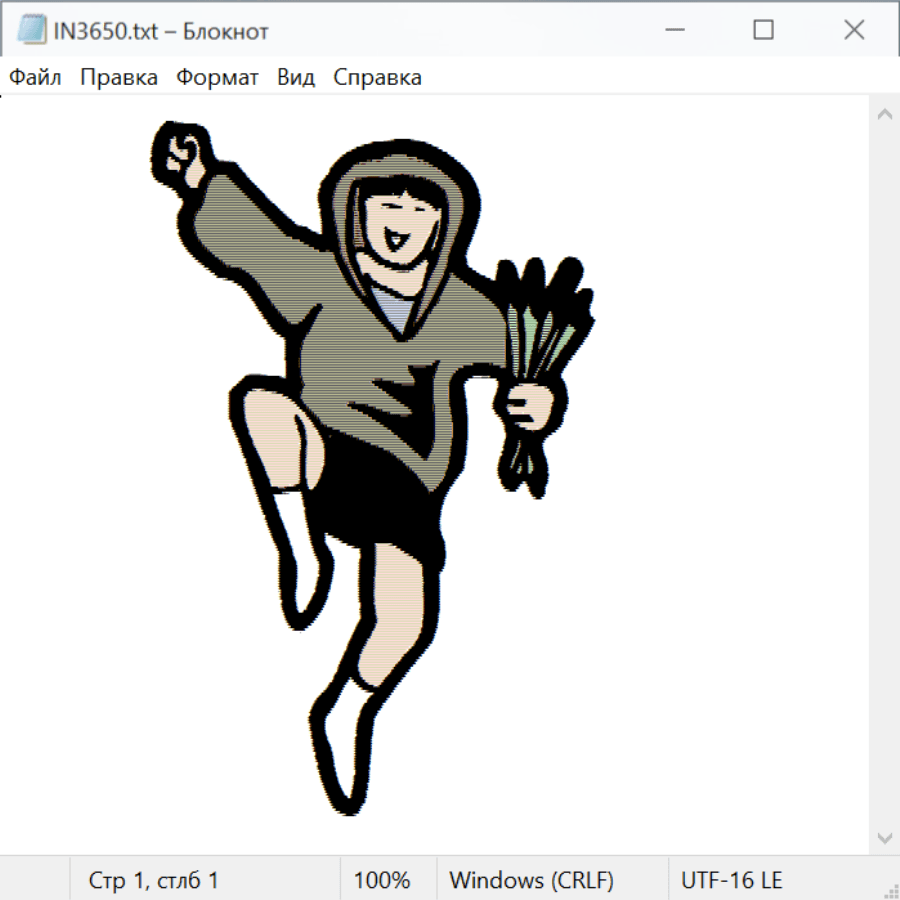Click the 100% zoom indicator
Screen dimensions: 900x900
[382, 880]
